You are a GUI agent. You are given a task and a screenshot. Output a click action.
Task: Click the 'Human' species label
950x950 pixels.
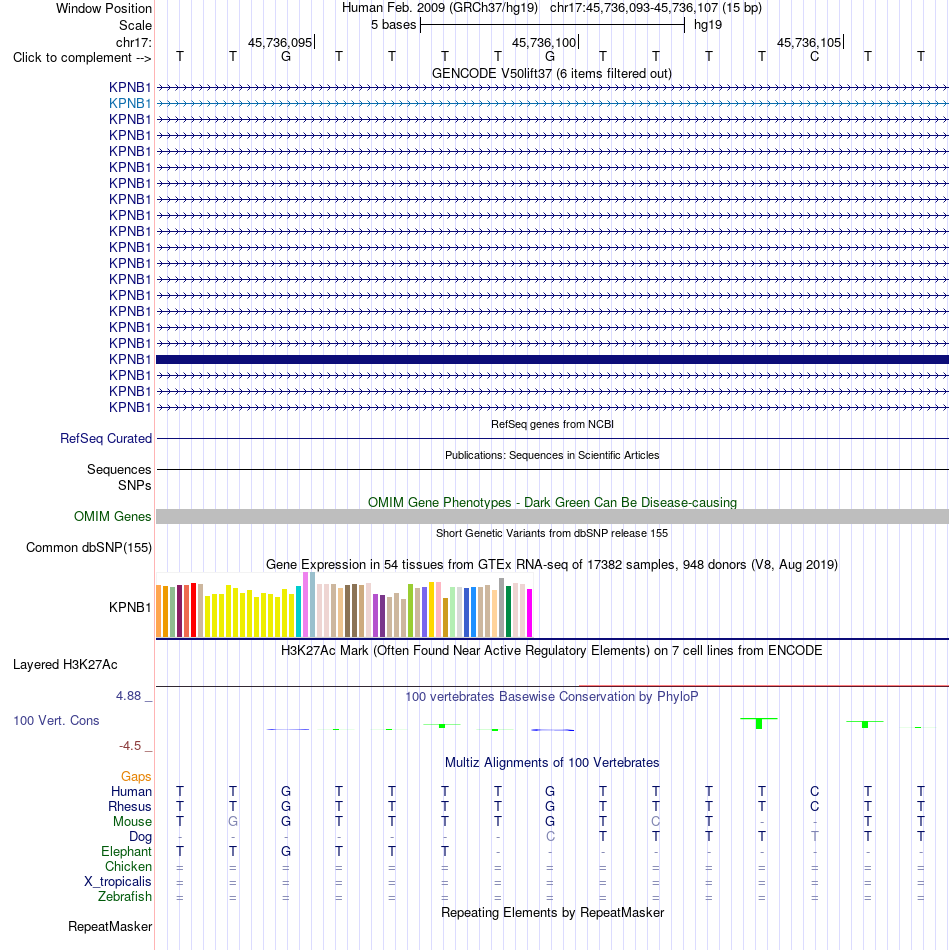click(x=131, y=791)
